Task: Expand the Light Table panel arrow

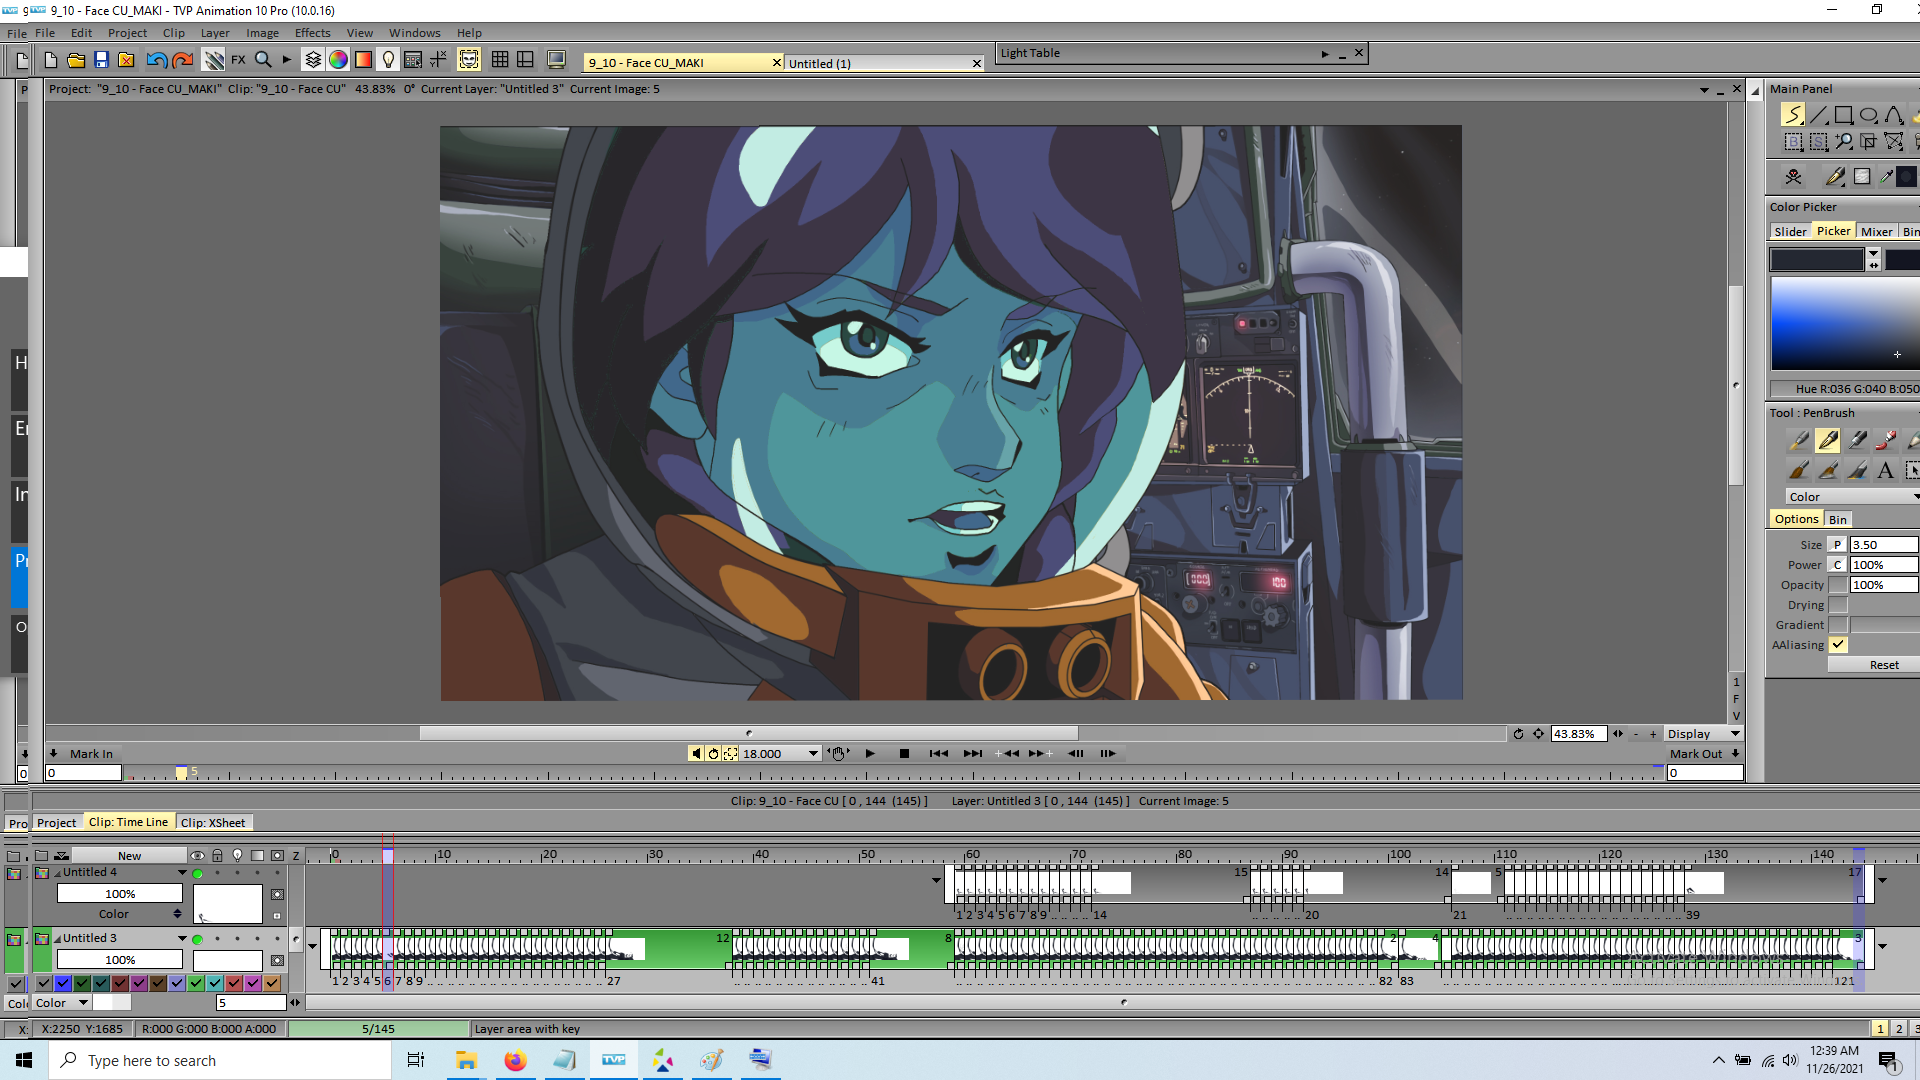Action: [x=1325, y=54]
